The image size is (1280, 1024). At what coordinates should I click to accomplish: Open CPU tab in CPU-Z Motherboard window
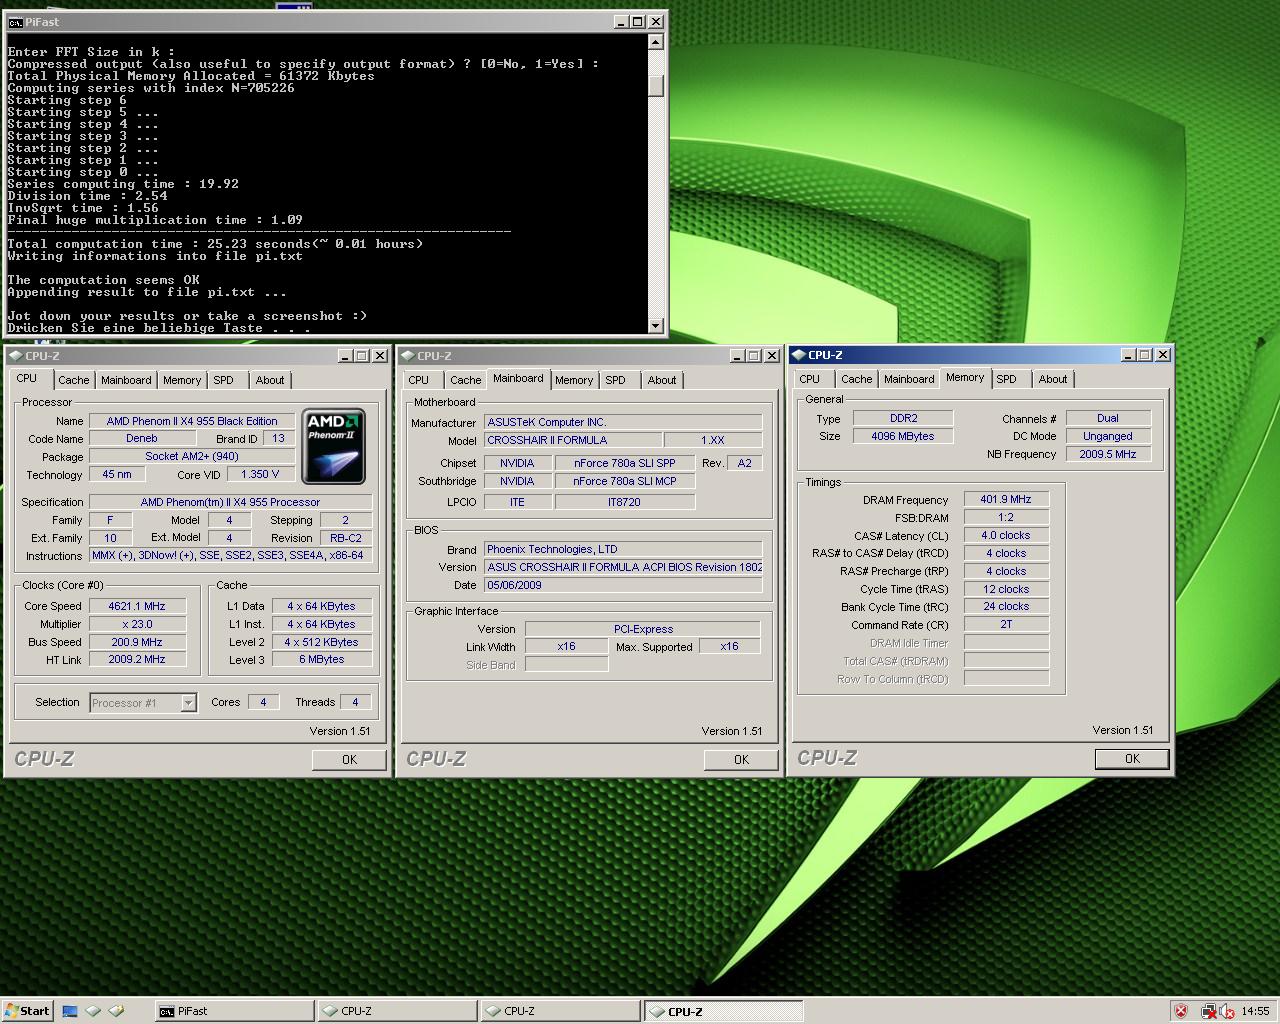tap(419, 380)
